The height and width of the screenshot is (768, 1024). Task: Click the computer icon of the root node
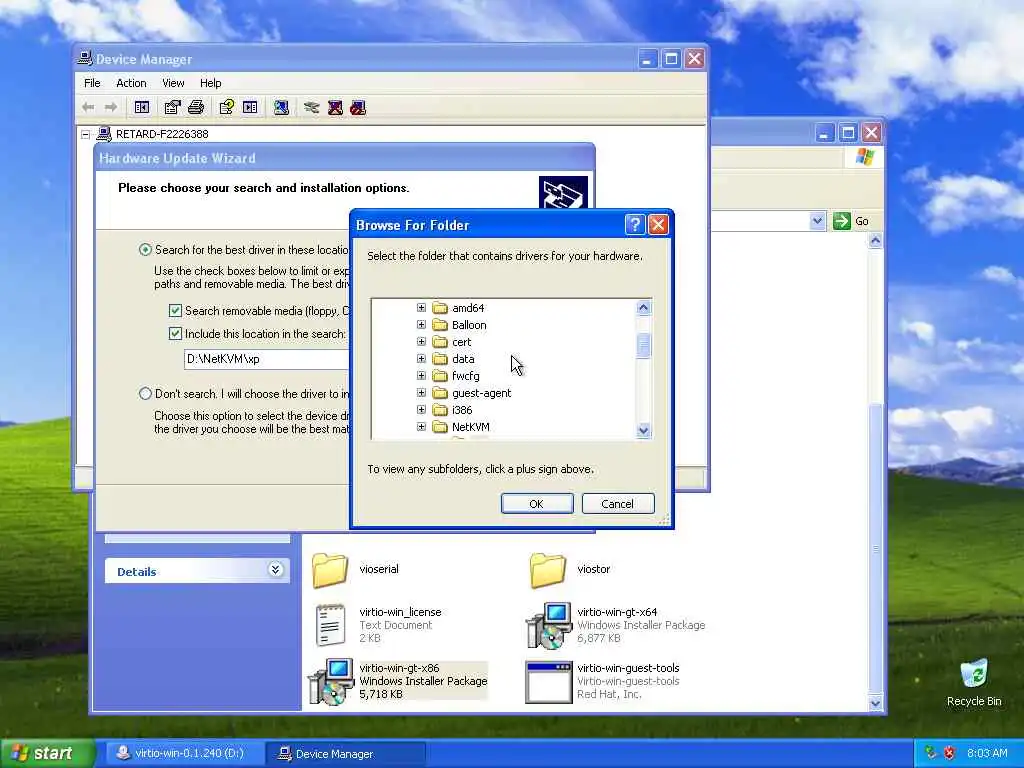pyautogui.click(x=104, y=134)
